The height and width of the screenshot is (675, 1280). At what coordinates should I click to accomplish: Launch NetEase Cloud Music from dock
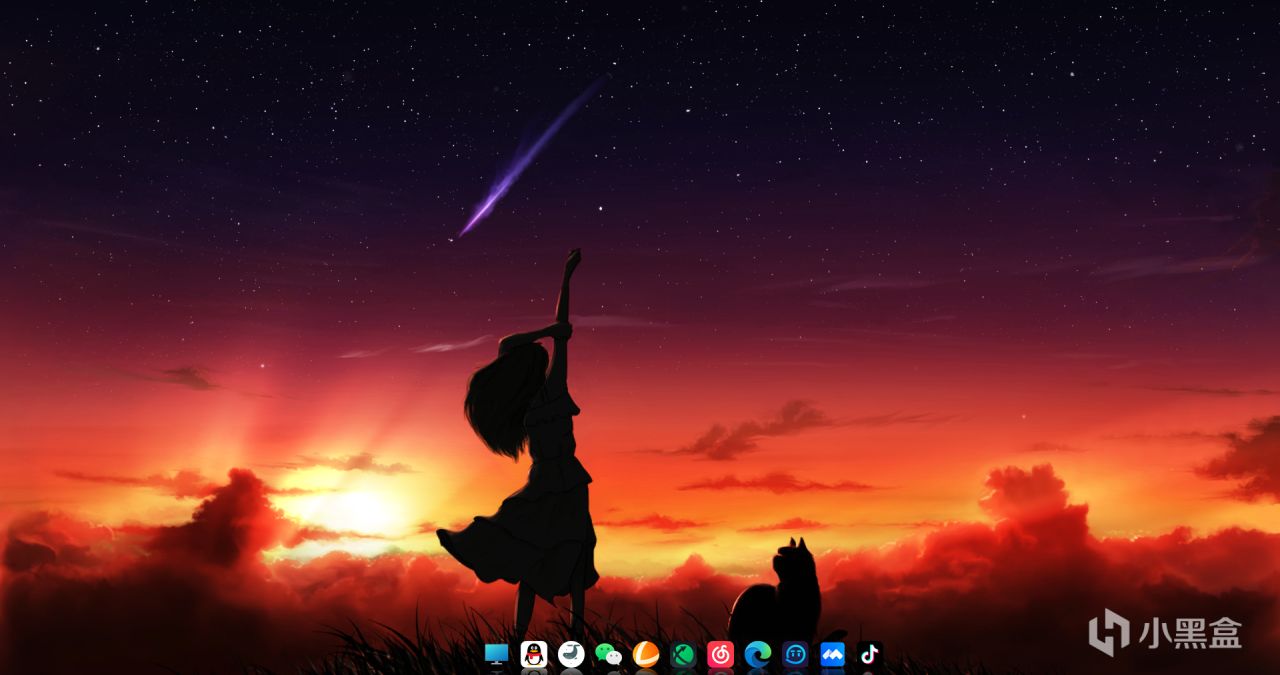click(x=720, y=654)
